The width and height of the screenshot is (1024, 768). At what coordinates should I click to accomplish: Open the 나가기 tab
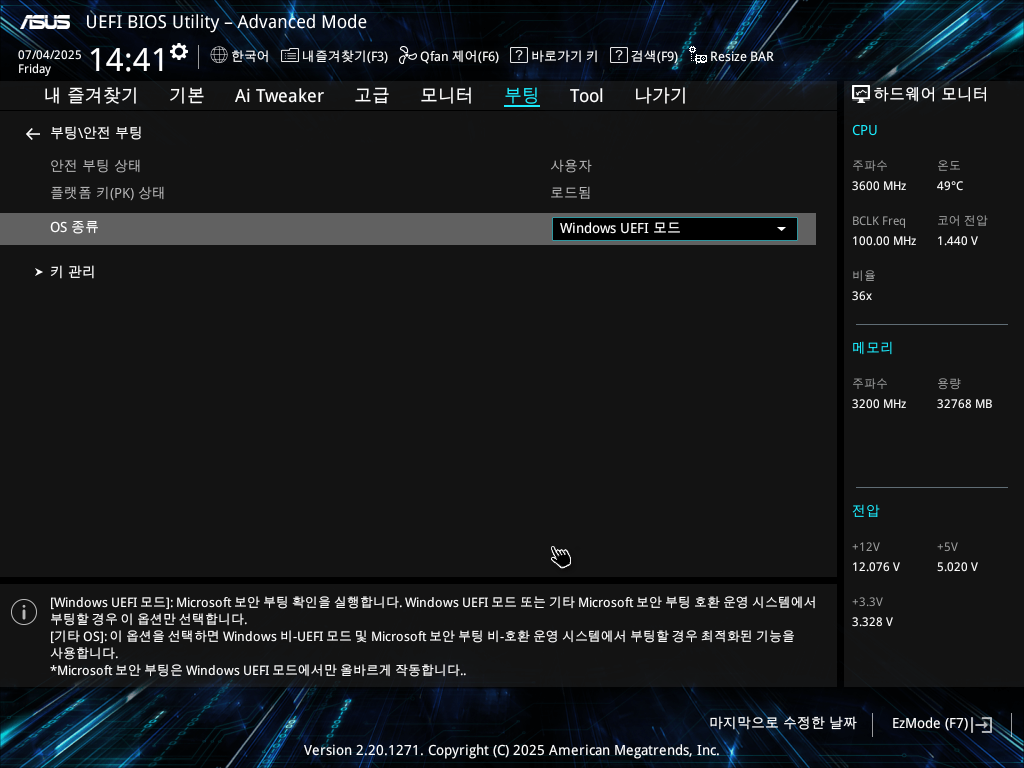tap(660, 96)
